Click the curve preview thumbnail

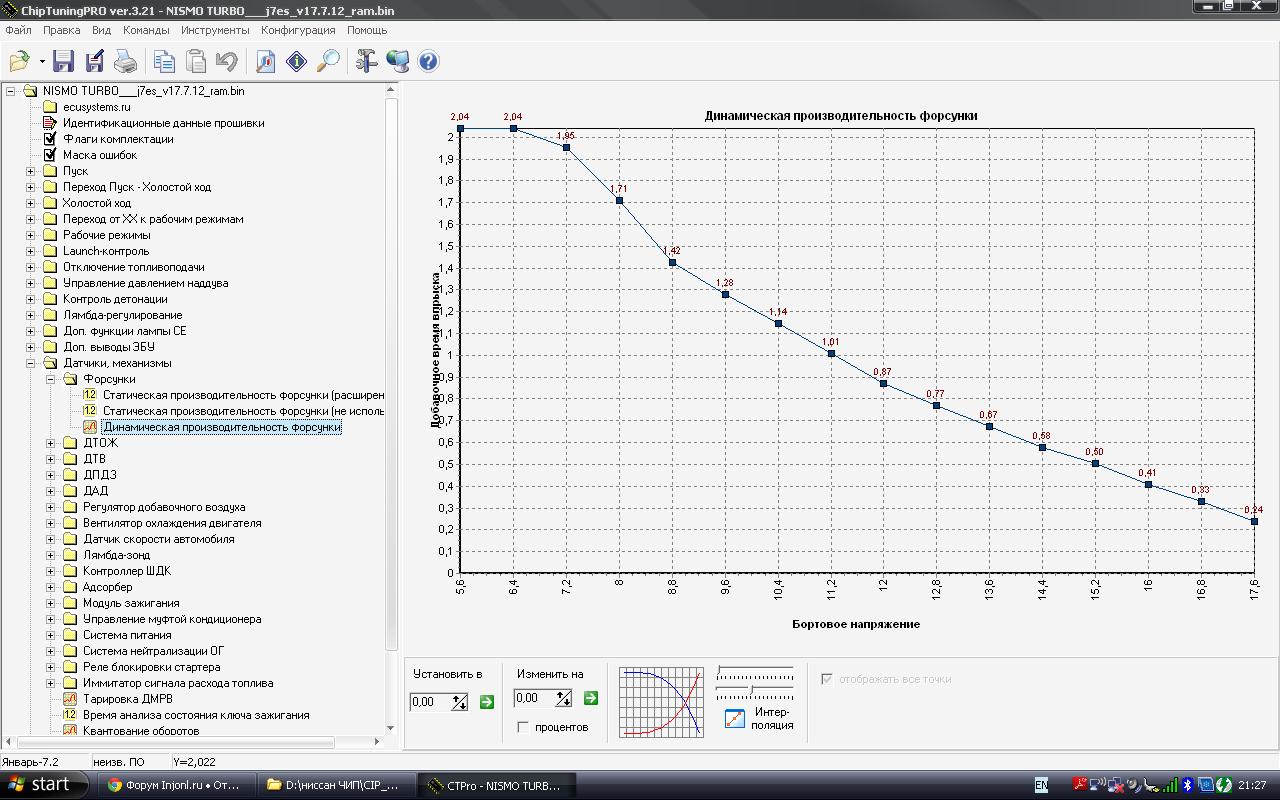661,702
